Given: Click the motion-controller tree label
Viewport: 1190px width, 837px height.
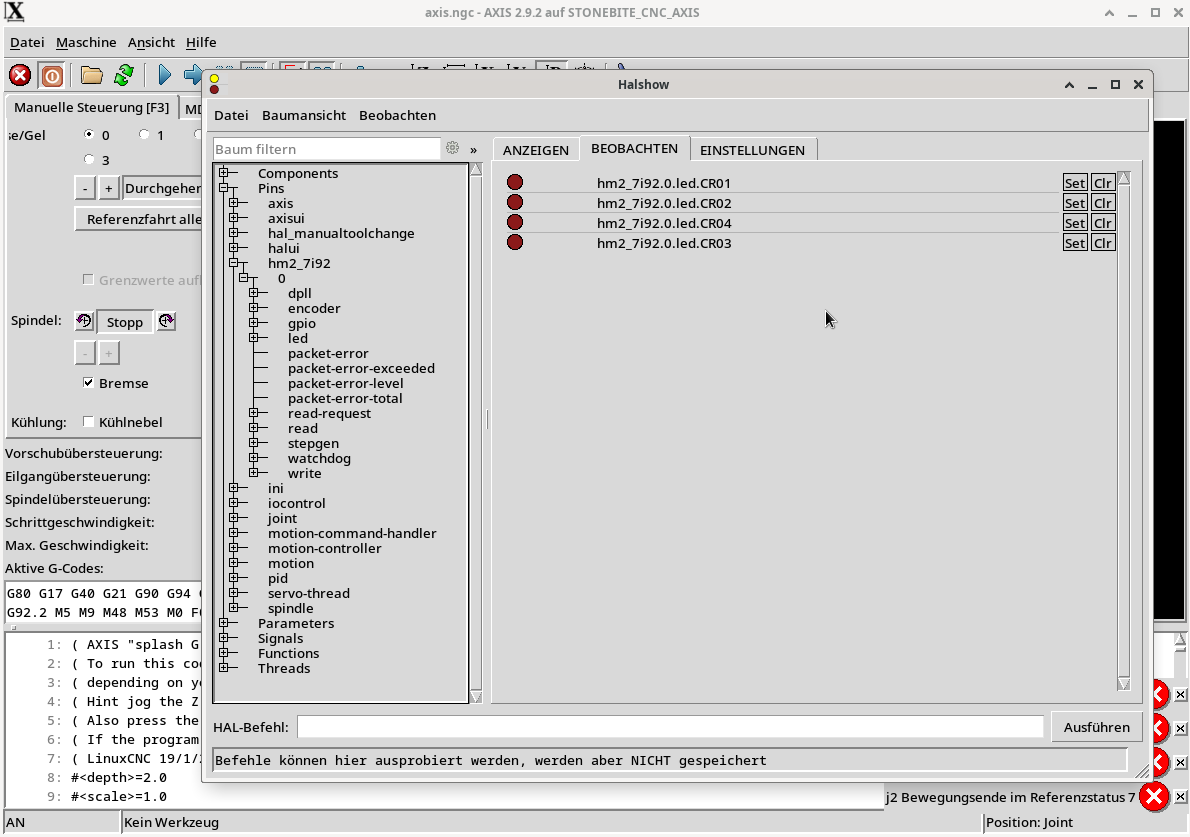Looking at the screenshot, I should (x=324, y=548).
